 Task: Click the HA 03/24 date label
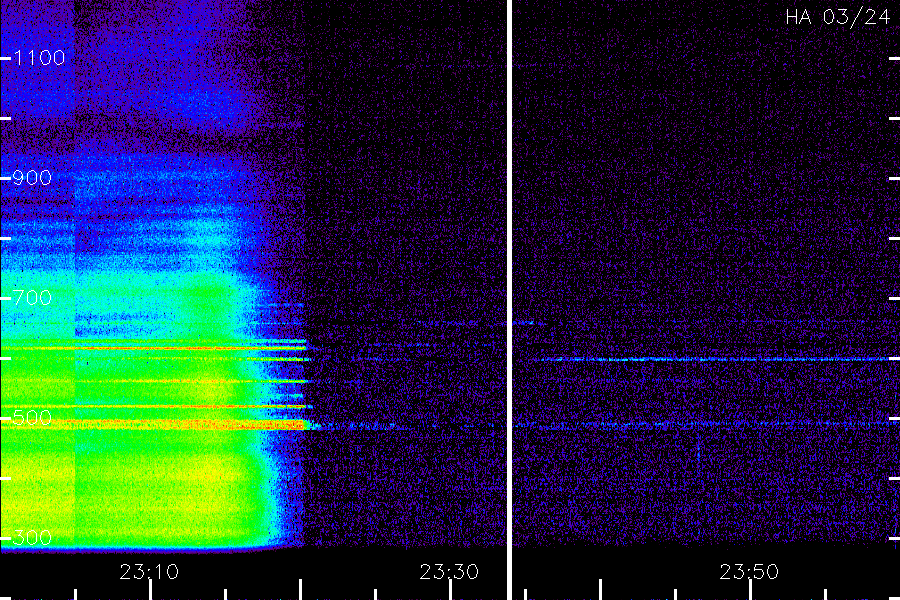tap(838, 17)
